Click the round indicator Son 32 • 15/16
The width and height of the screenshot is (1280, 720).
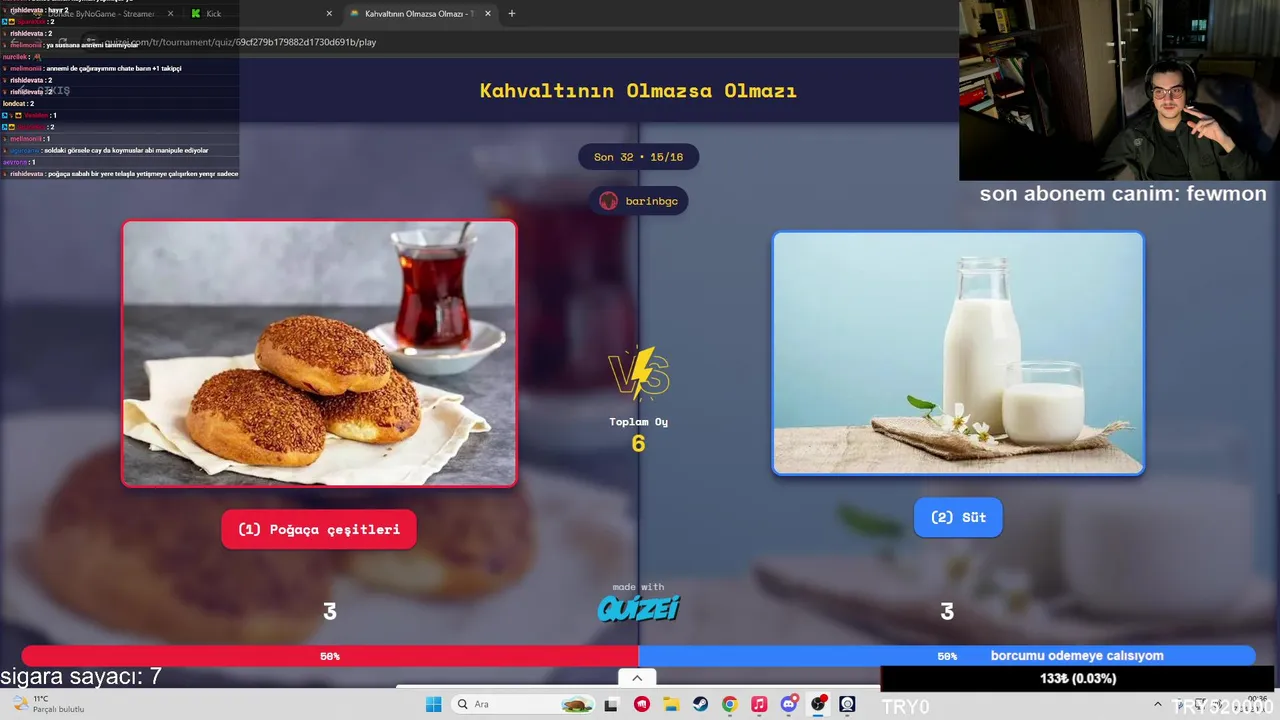click(x=638, y=157)
